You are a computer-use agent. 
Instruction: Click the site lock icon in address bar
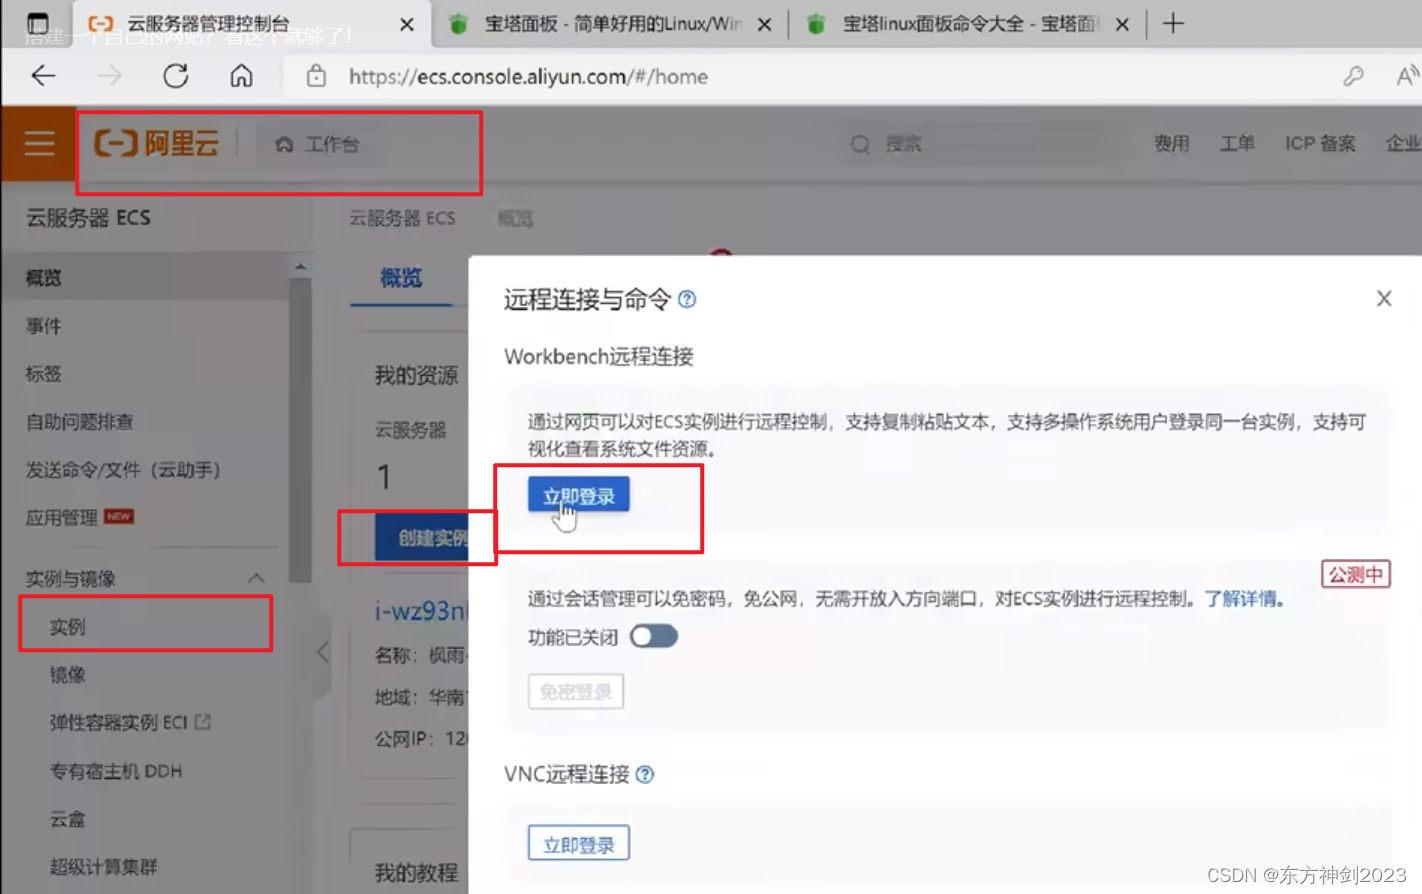point(316,76)
